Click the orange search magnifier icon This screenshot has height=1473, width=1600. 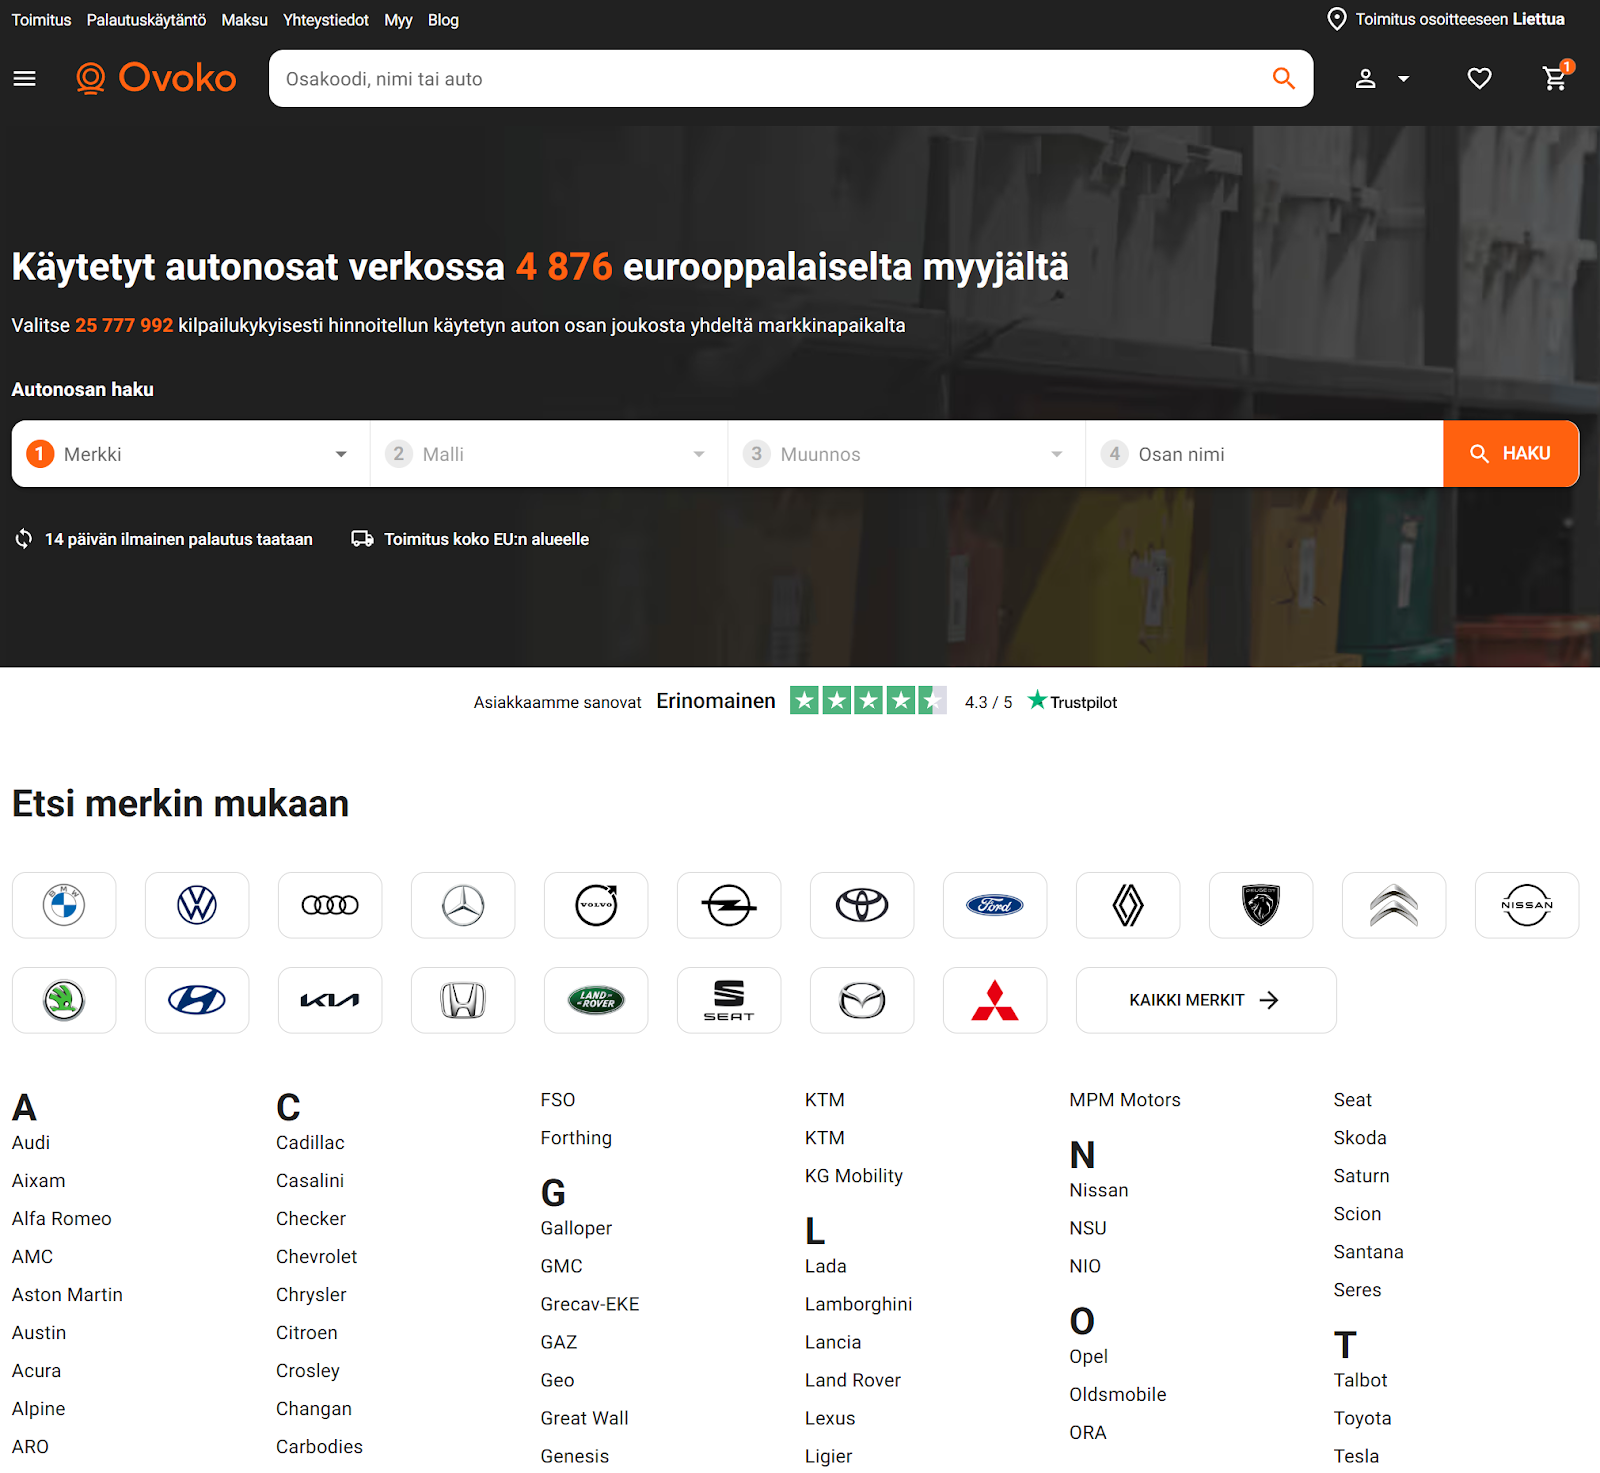click(x=1284, y=78)
